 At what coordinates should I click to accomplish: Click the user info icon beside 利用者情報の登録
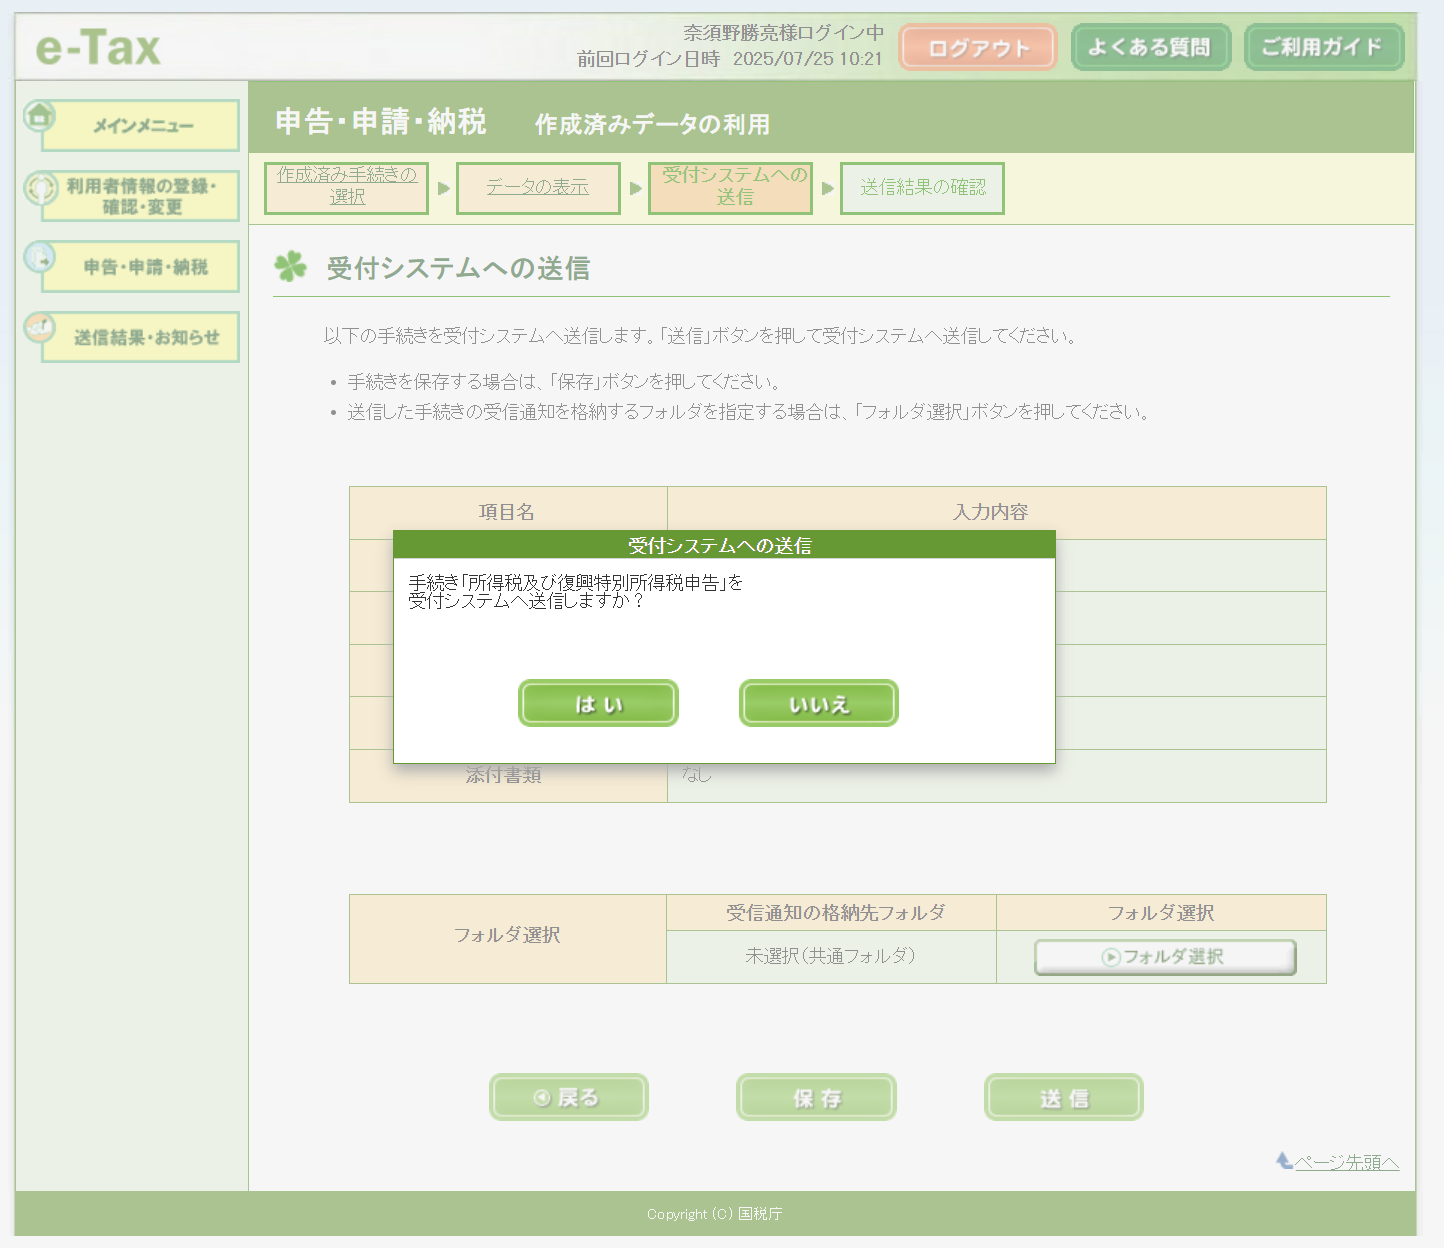41,188
